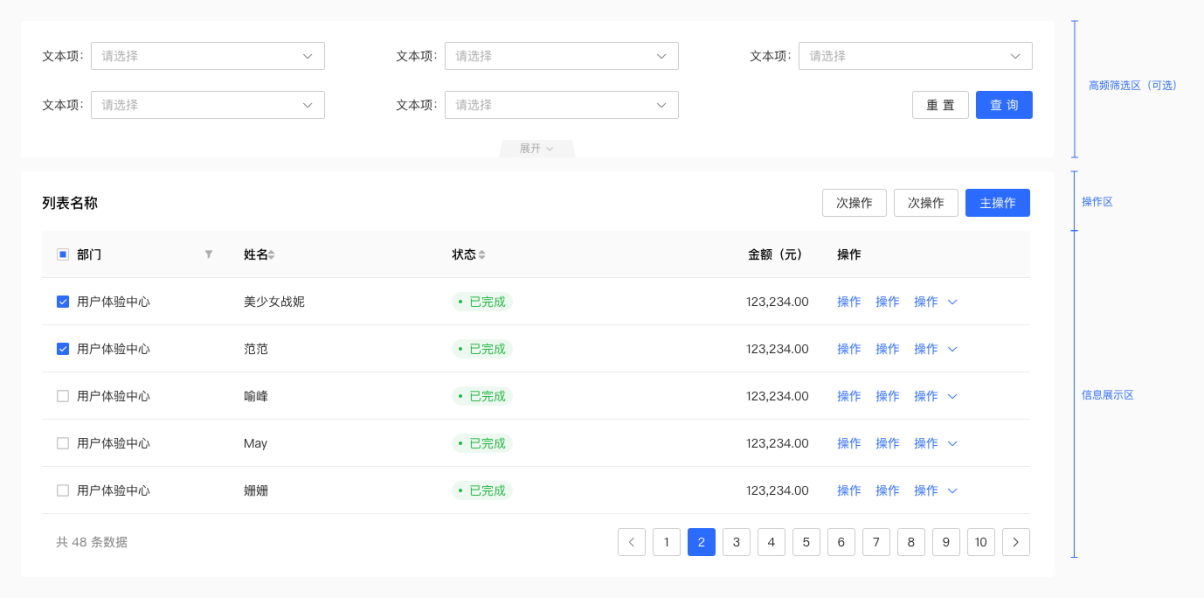The width and height of the screenshot is (1204, 598).
Task: Open more actions chevron in 姗姗 row
Action: 952,491
